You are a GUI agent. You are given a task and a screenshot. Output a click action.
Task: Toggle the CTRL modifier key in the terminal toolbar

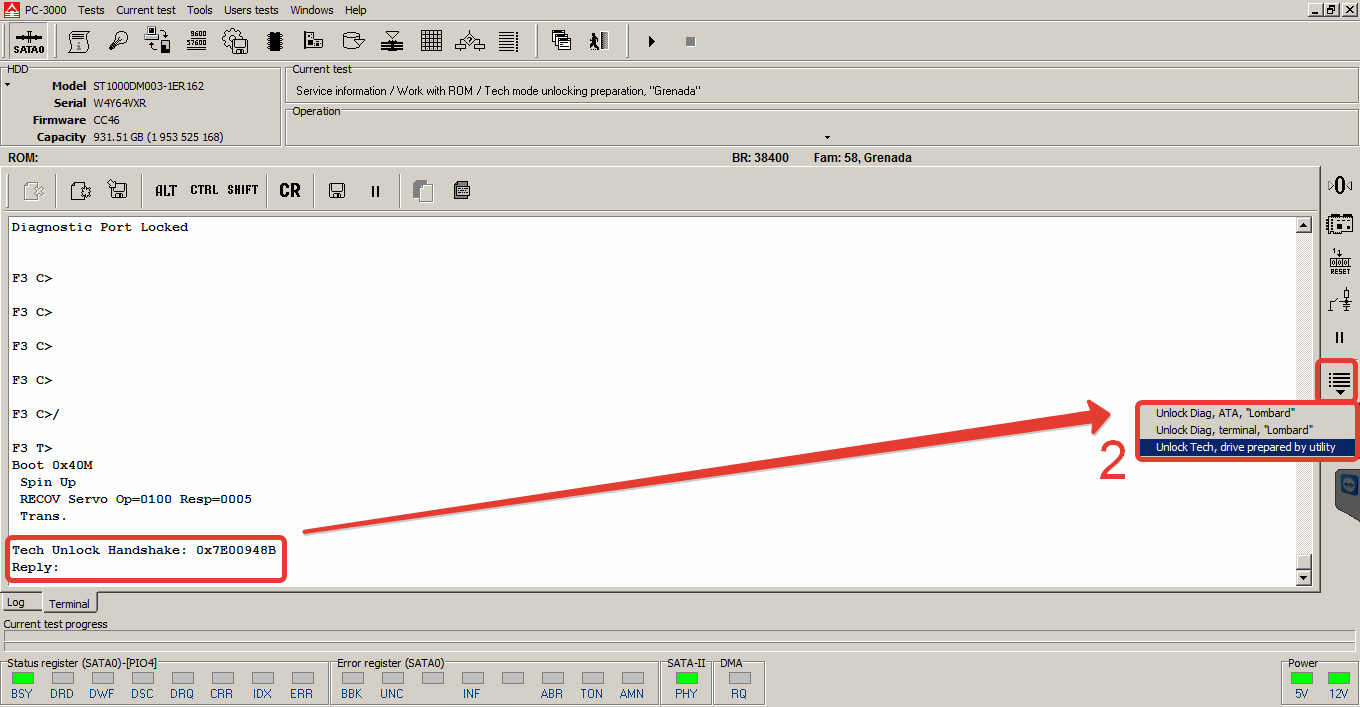tap(204, 190)
